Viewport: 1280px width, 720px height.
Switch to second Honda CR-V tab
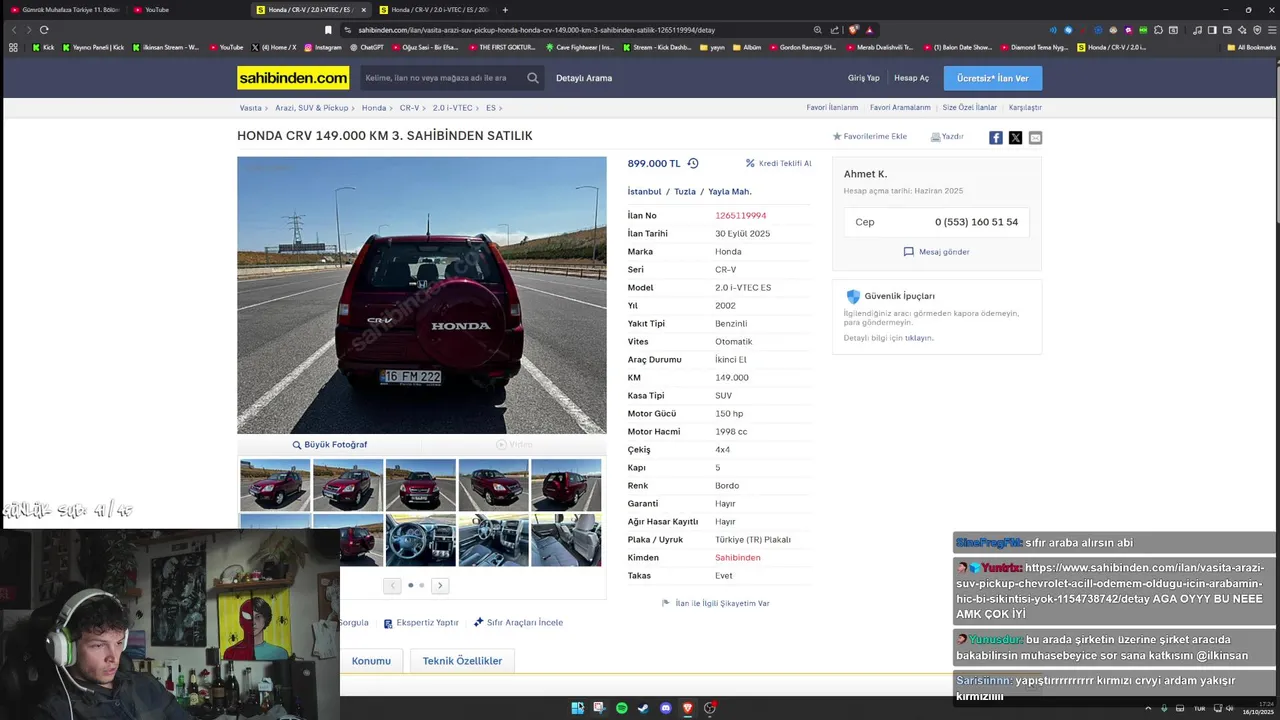(x=433, y=10)
